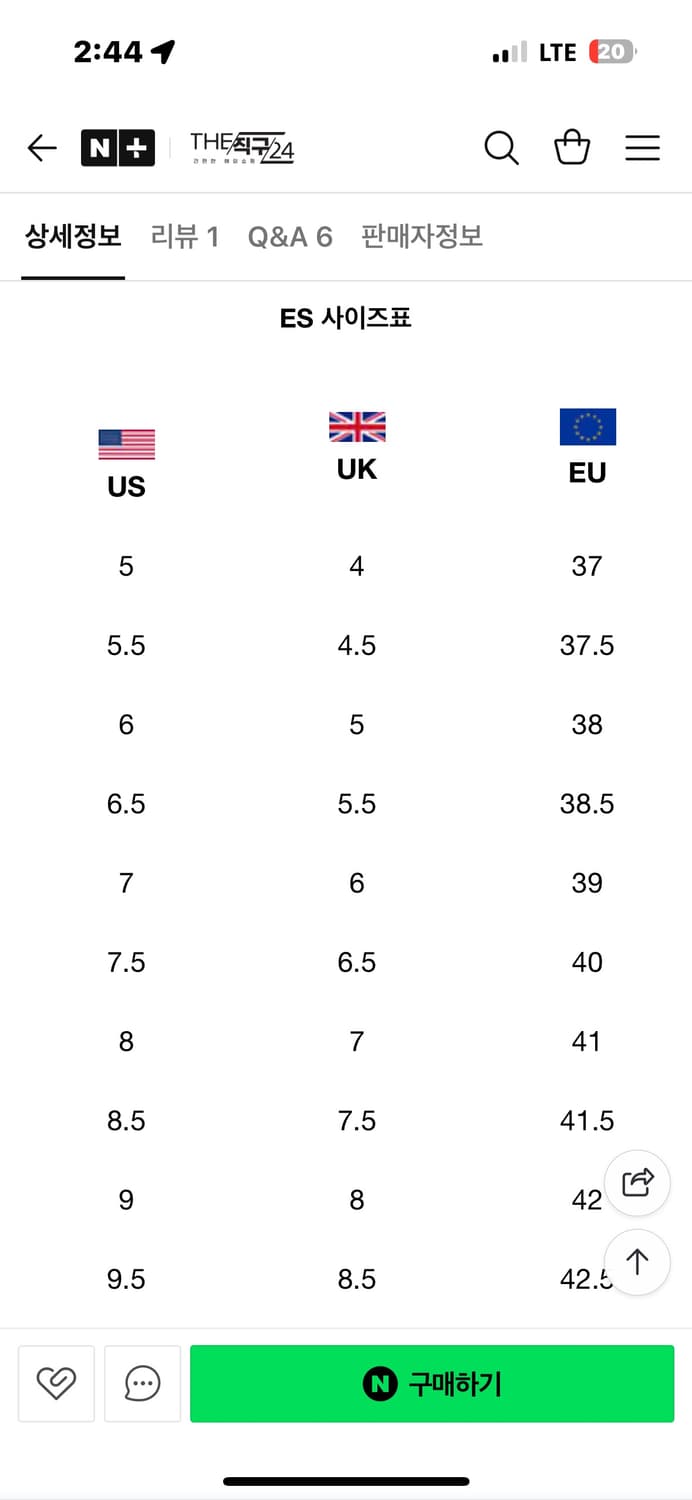692x1500 pixels.
Task: Tap the US flag image
Action: pyautogui.click(x=127, y=444)
